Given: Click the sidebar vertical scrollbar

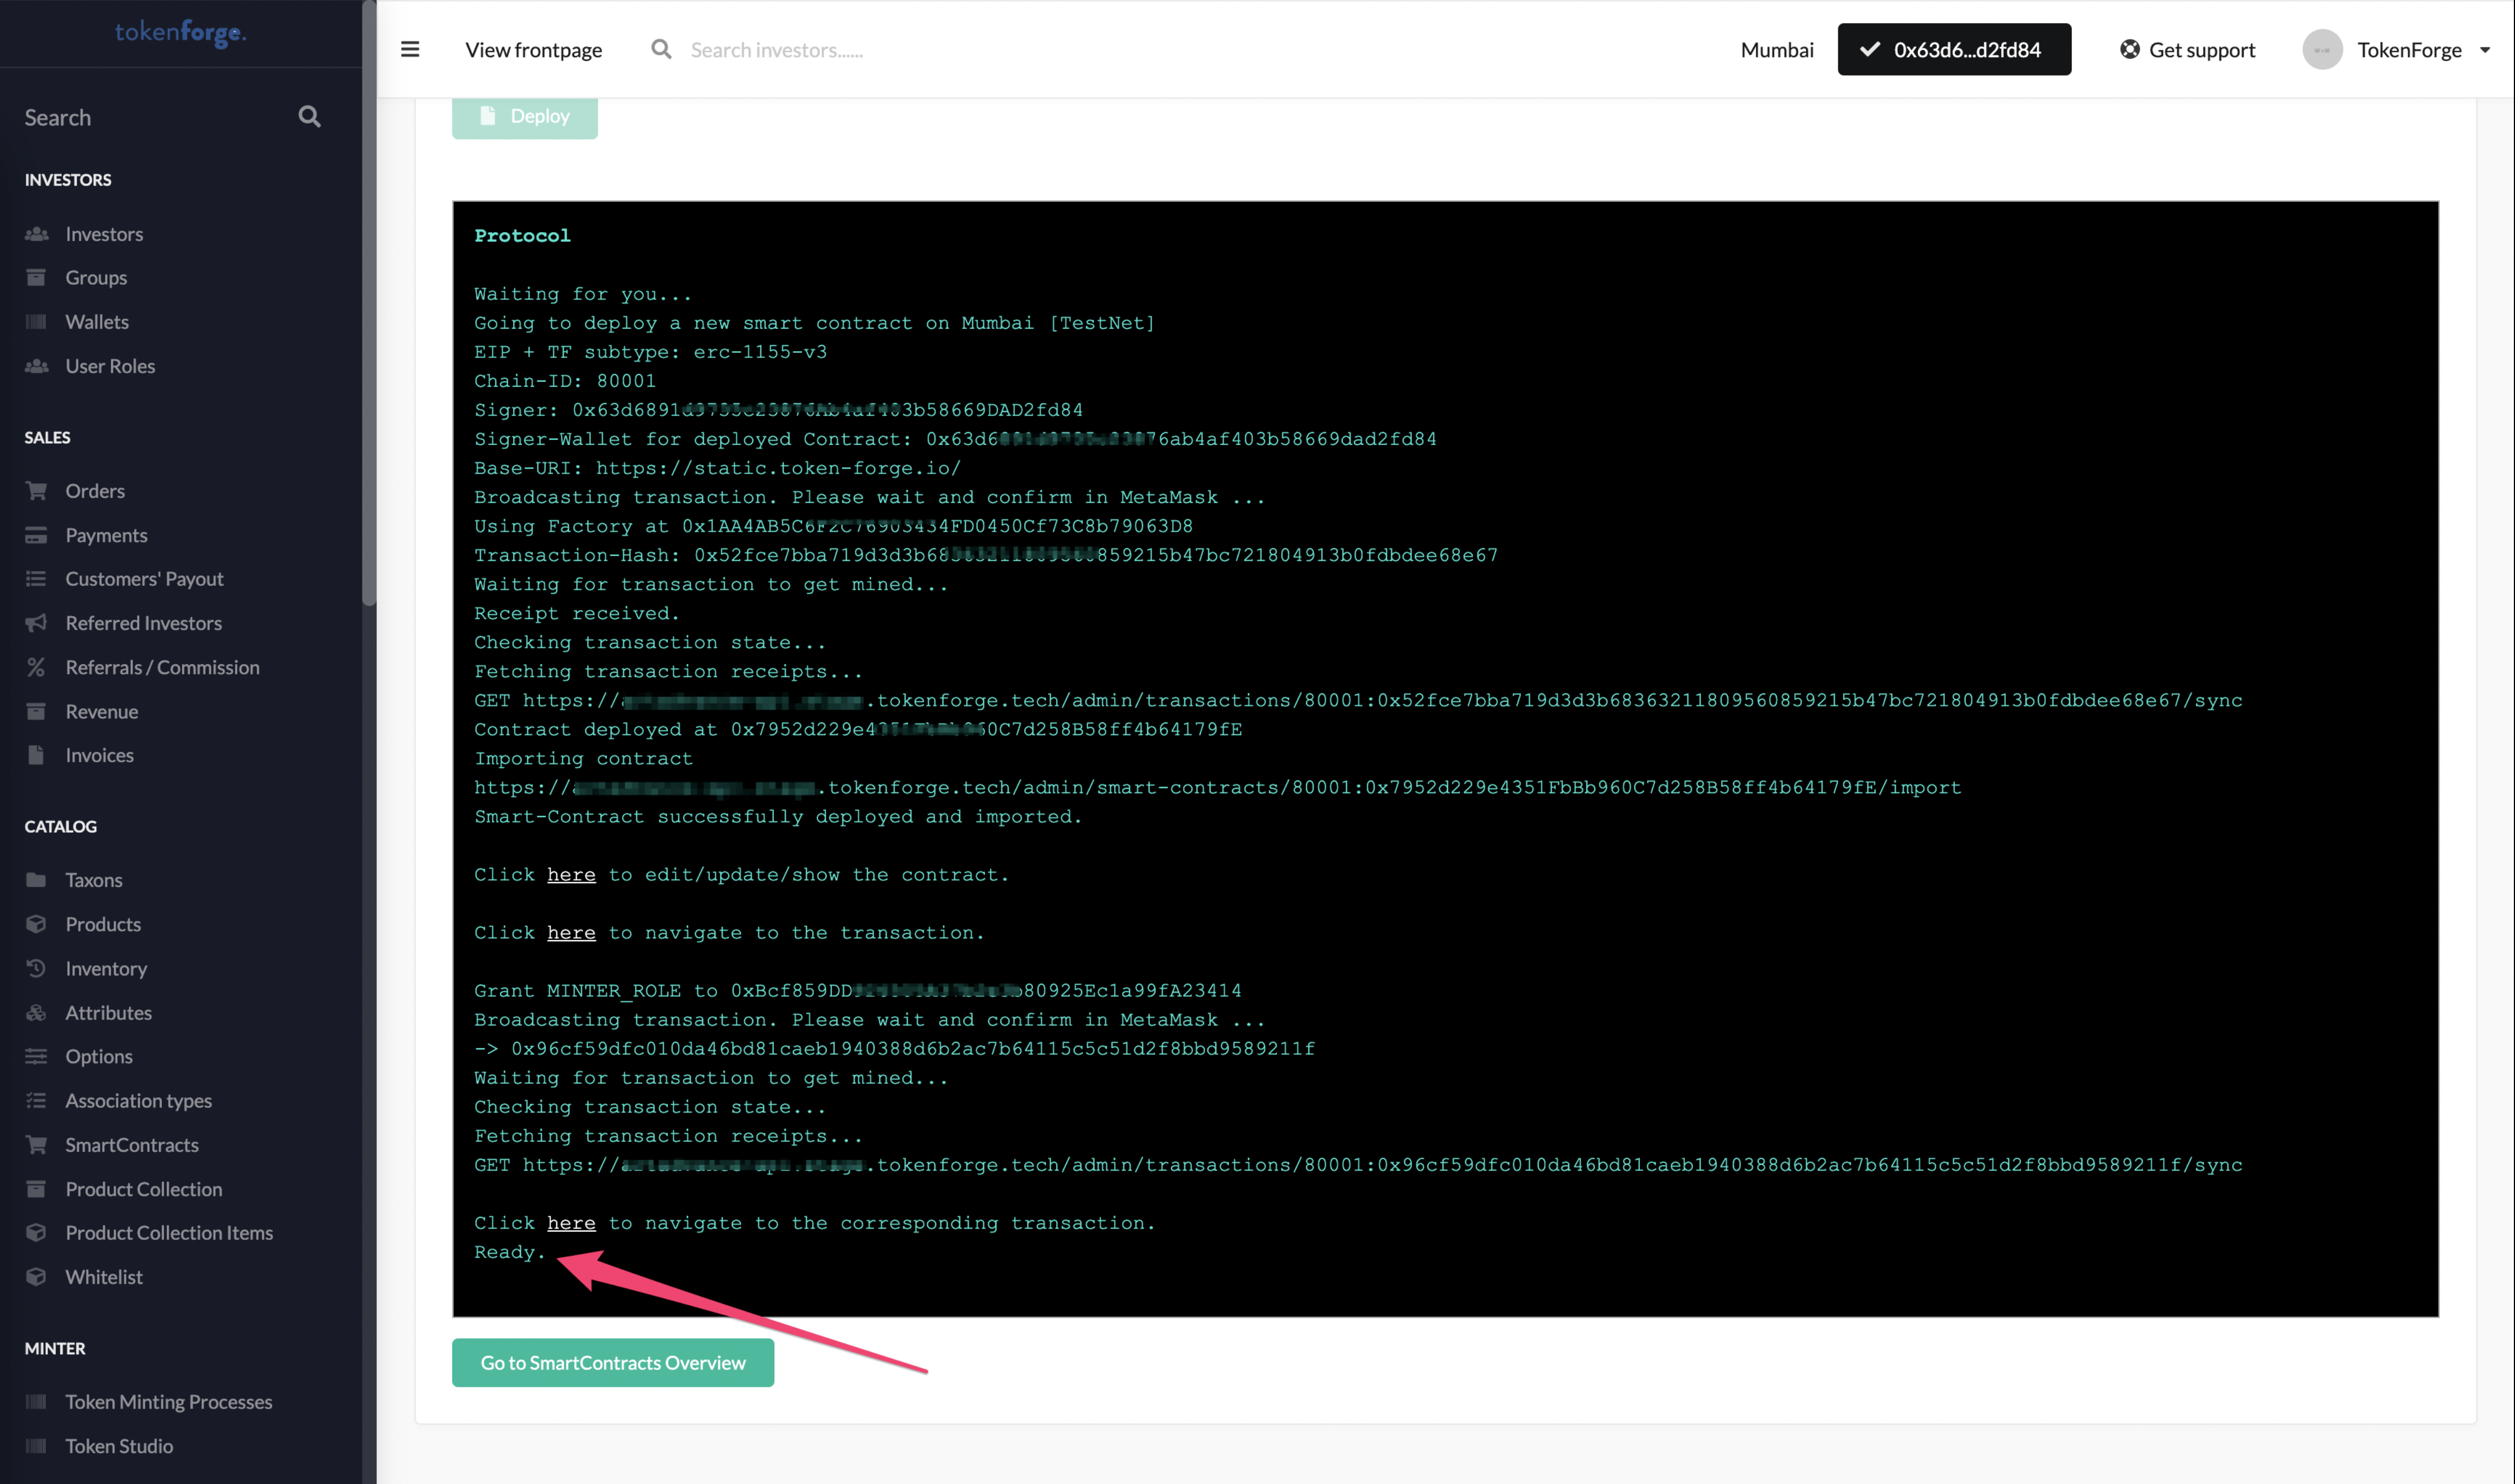Looking at the screenshot, I should point(369,303).
